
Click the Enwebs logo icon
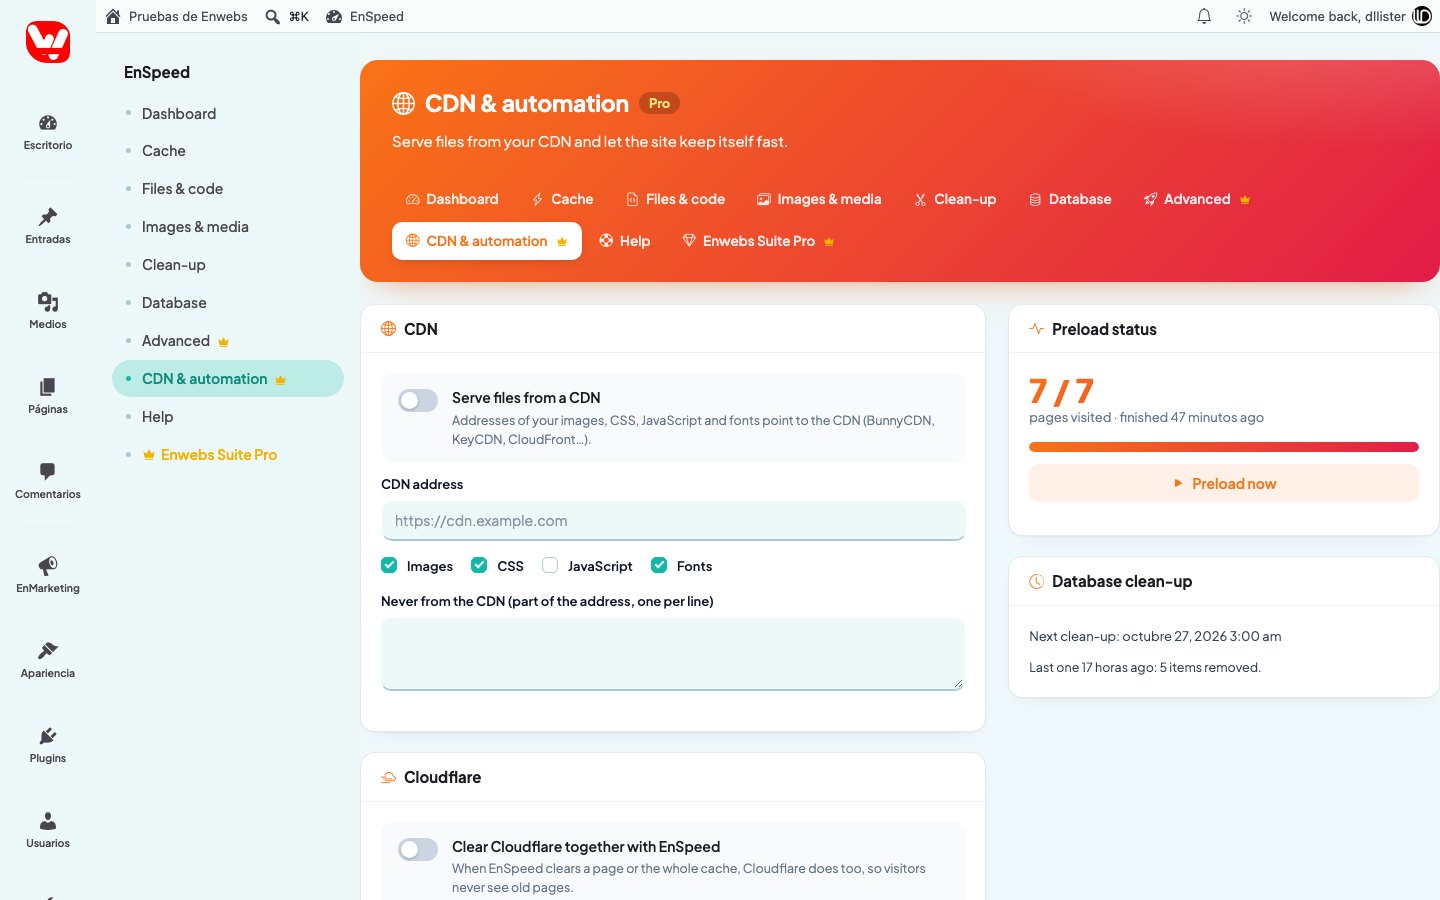click(x=48, y=42)
